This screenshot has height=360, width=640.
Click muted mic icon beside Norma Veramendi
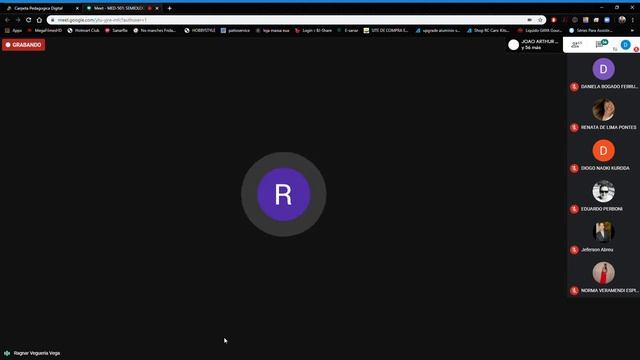[x=574, y=291]
